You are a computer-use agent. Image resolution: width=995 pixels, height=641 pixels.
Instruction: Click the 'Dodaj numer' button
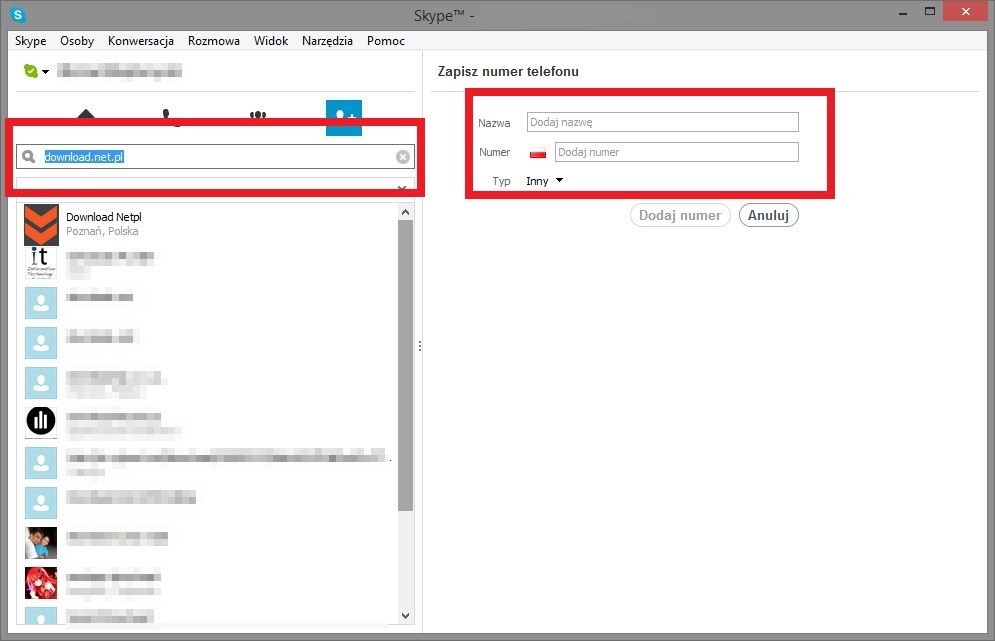pyautogui.click(x=680, y=215)
